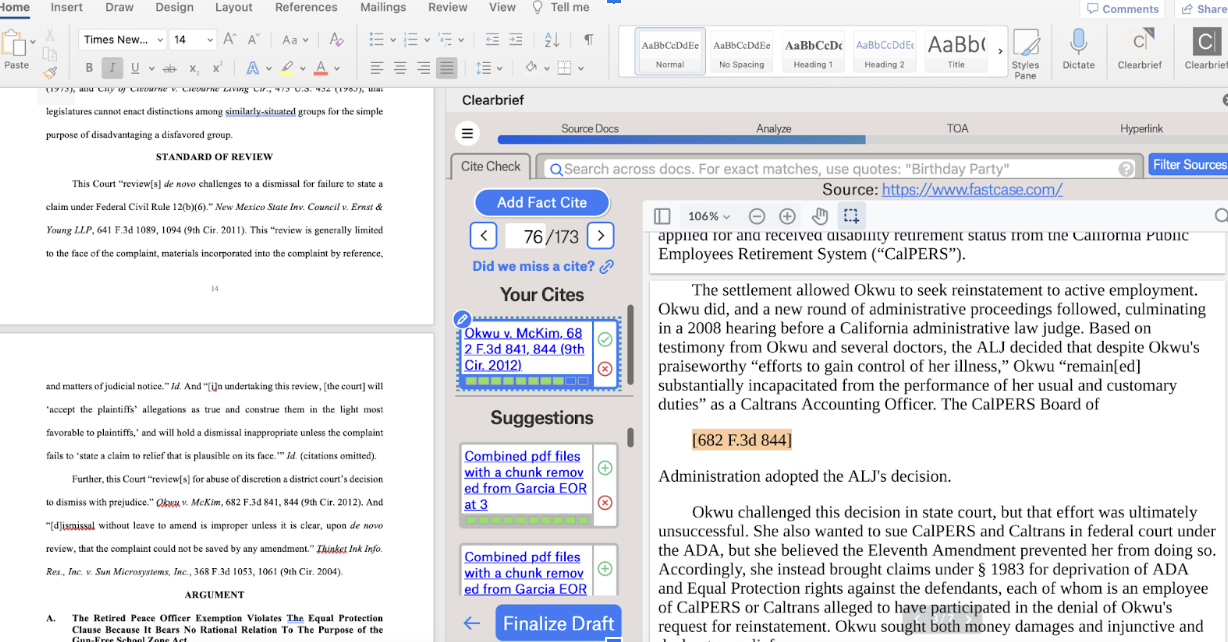This screenshot has height=642, width=1228.
Task: Start Dictate with the microphone icon
Action: tap(1078, 49)
